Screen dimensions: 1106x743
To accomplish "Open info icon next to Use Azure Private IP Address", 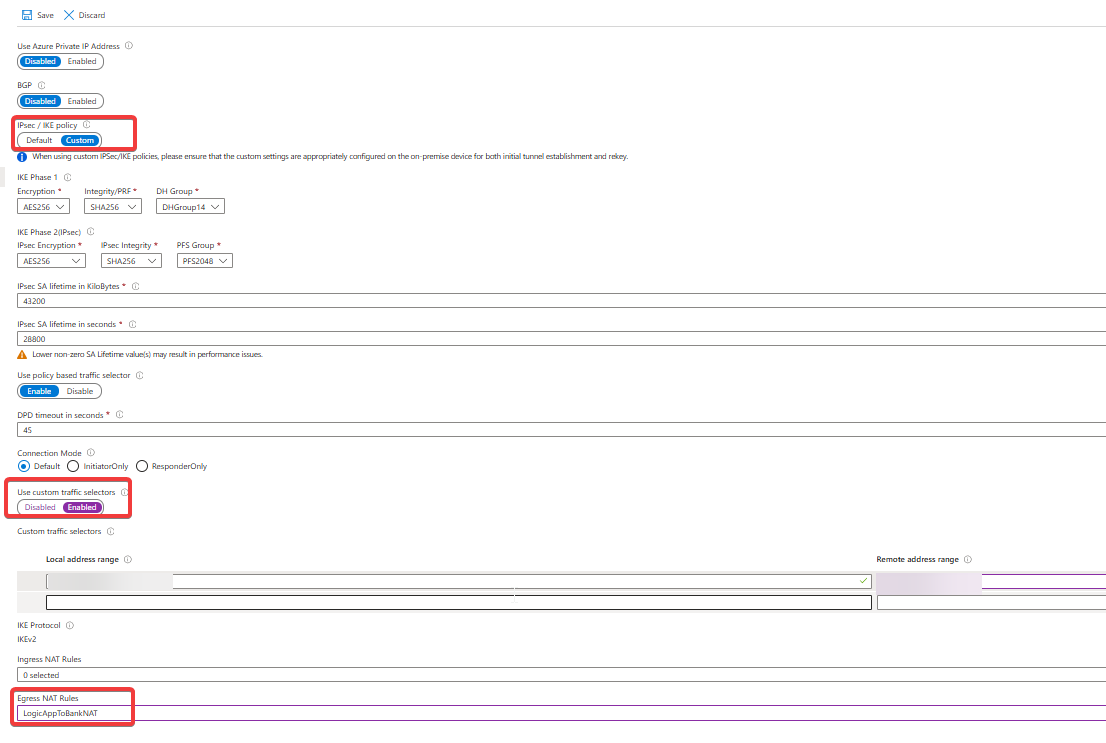I will 129,46.
